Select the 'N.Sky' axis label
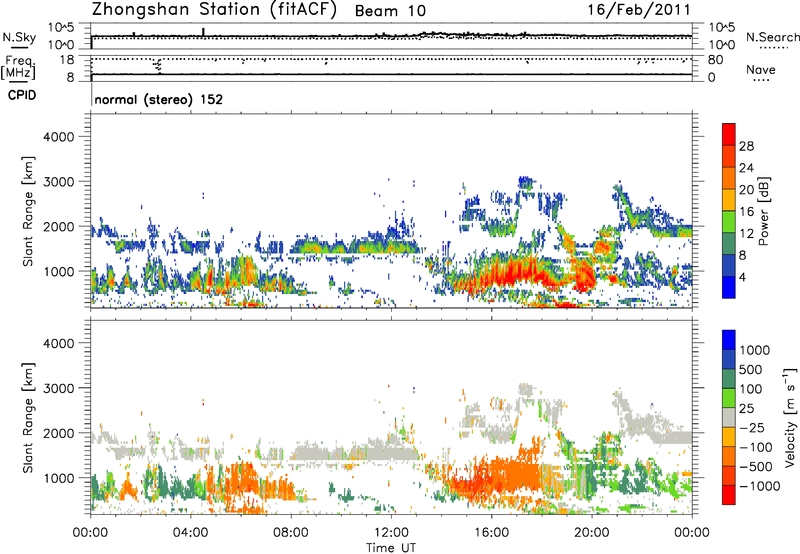 click(x=19, y=37)
